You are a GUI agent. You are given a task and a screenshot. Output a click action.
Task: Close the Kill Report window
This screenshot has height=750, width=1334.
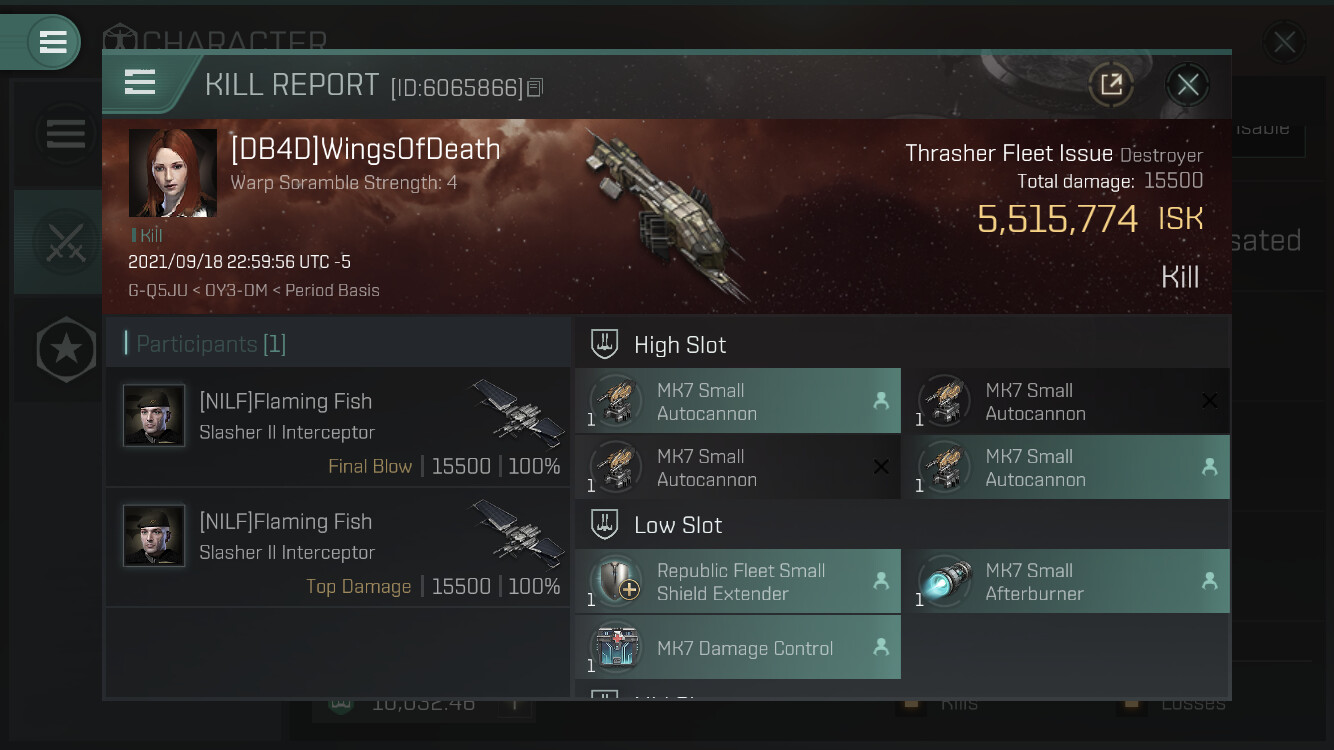[1187, 85]
